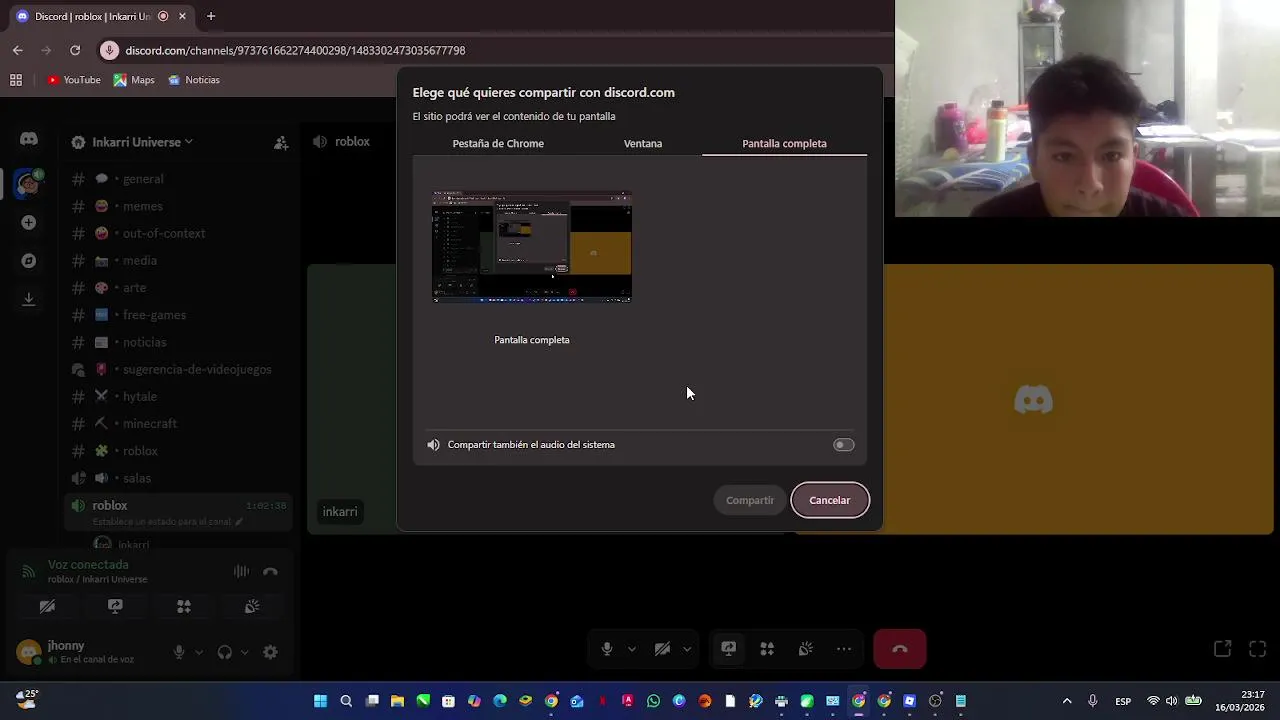Mute microphone in the bottom call controls
This screenshot has width=1280, height=720.
(x=607, y=649)
